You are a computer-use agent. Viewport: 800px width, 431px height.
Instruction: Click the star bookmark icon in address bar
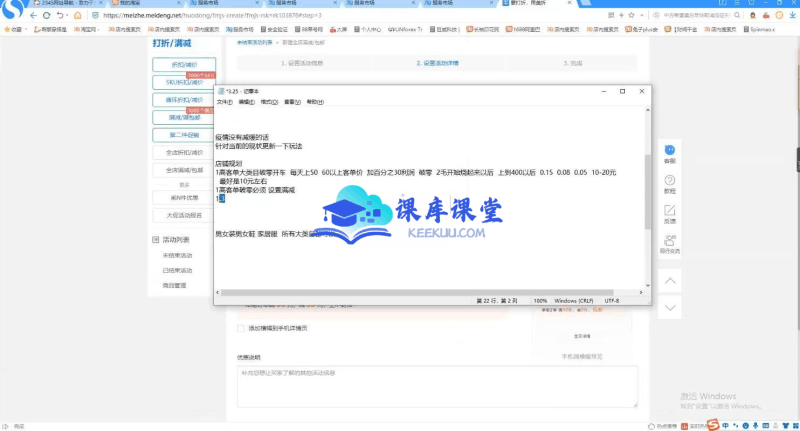(632, 15)
